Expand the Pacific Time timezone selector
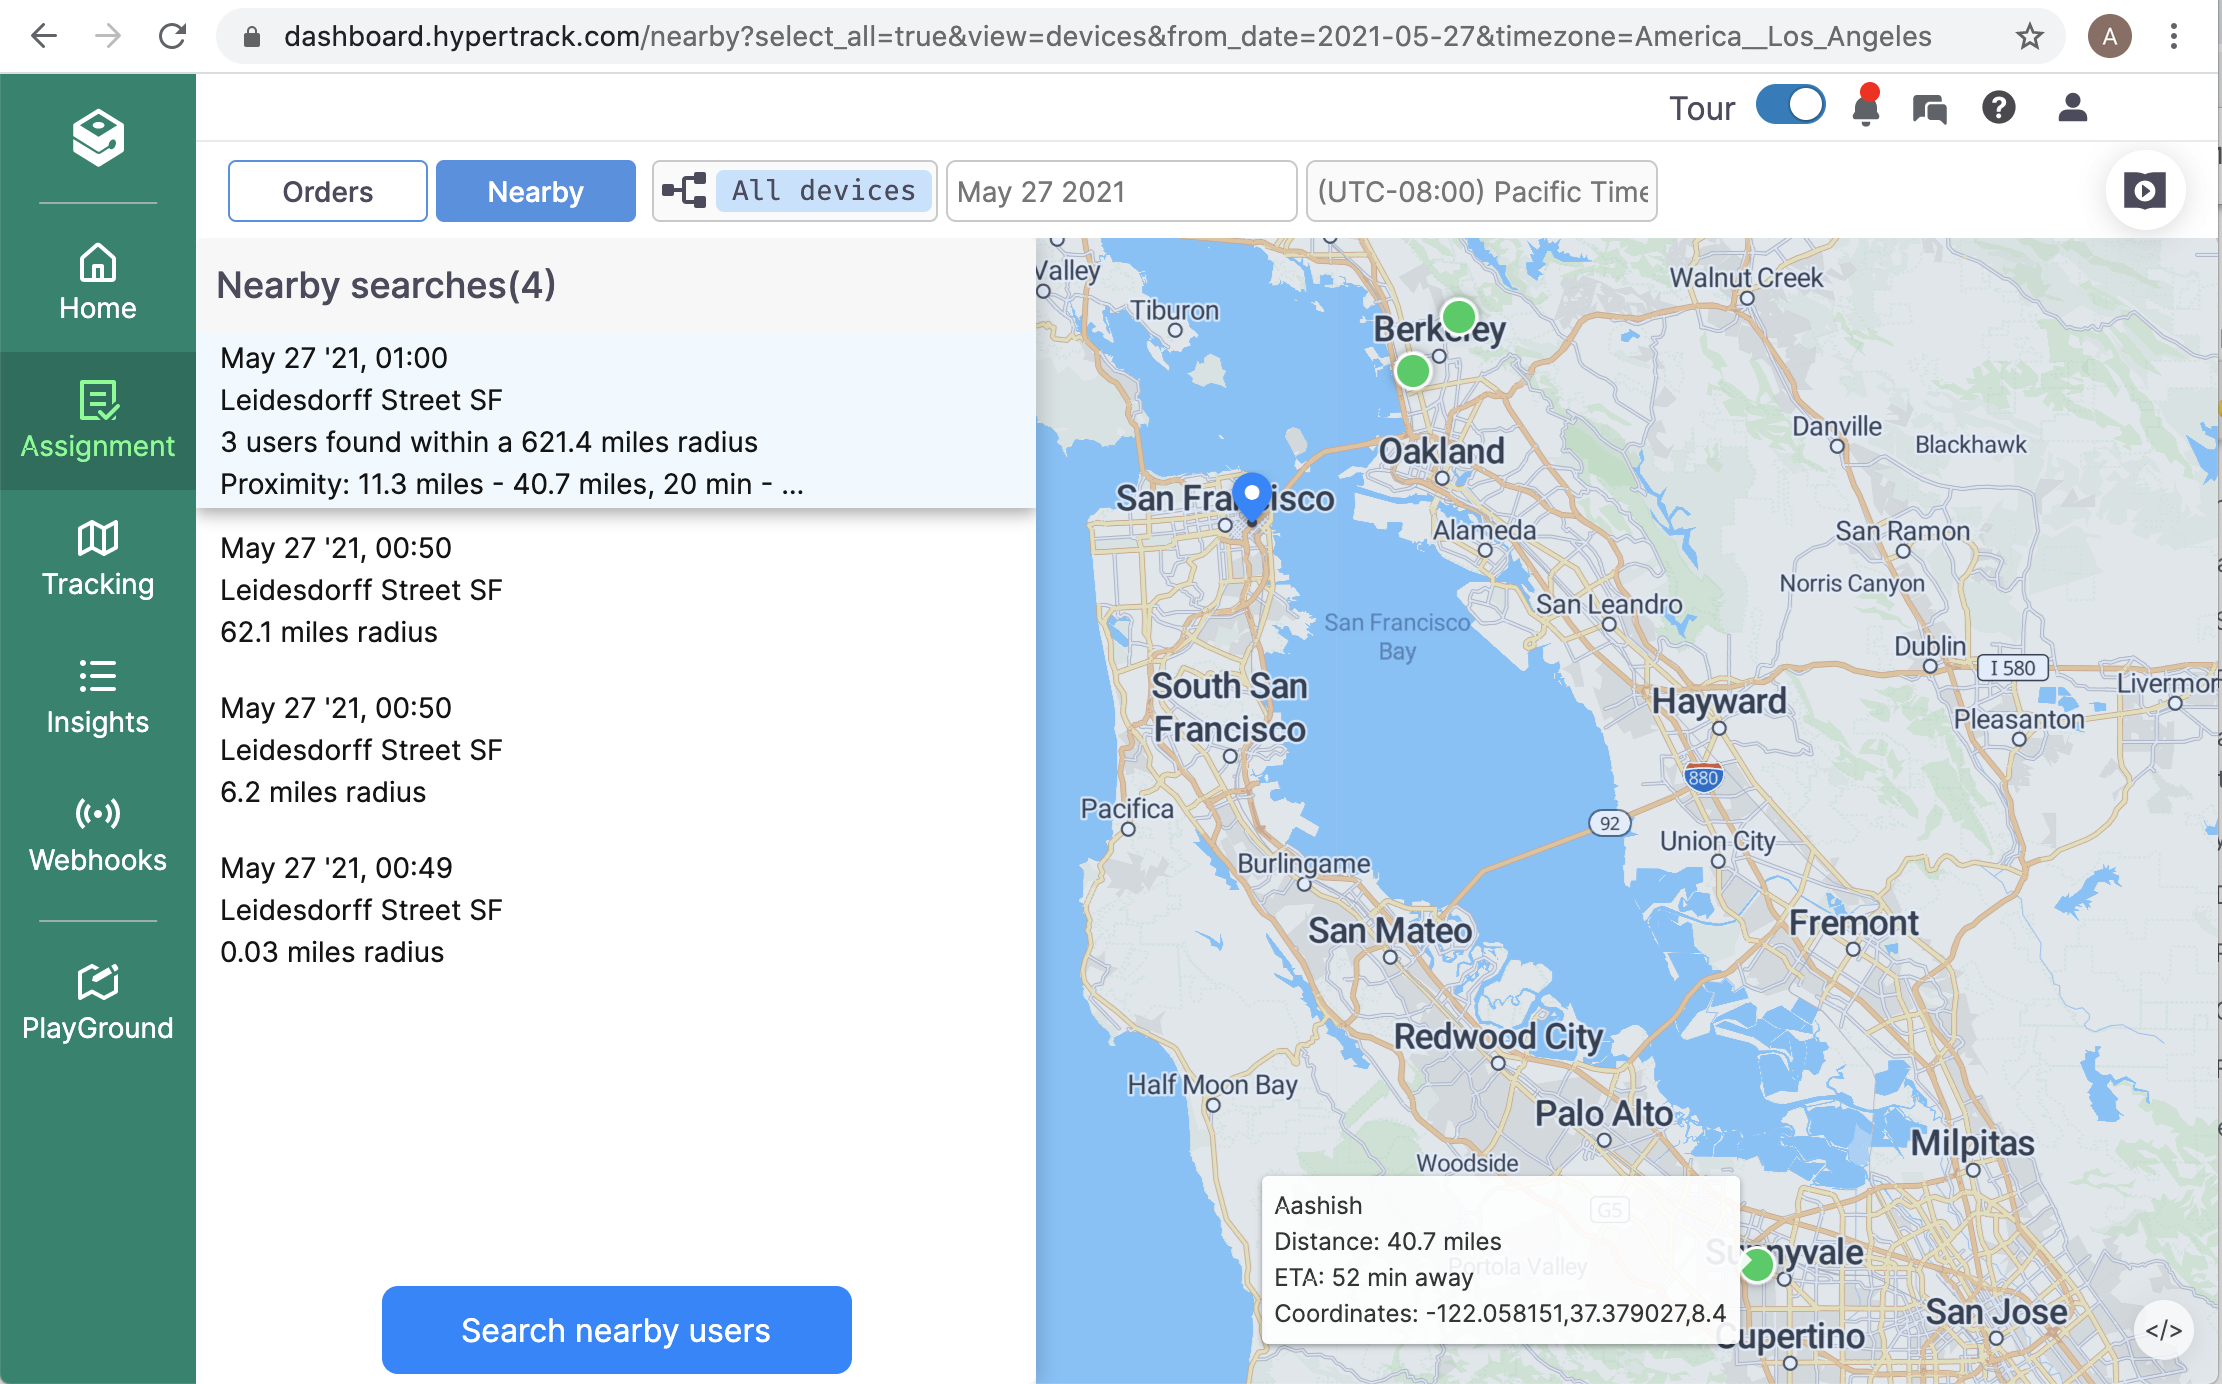 click(1481, 191)
